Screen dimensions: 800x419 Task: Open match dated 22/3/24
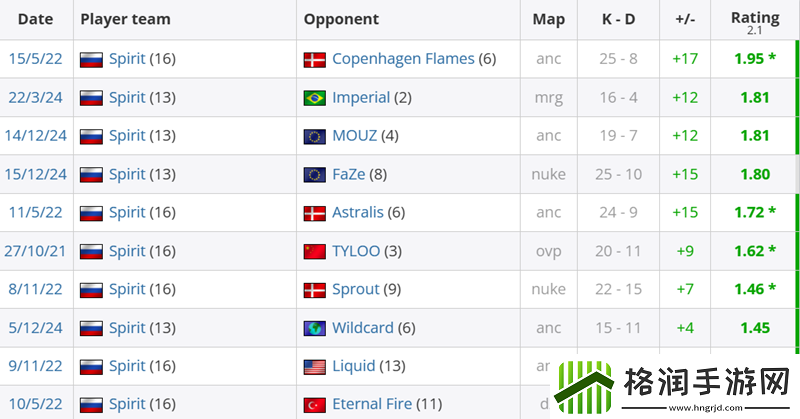36,98
